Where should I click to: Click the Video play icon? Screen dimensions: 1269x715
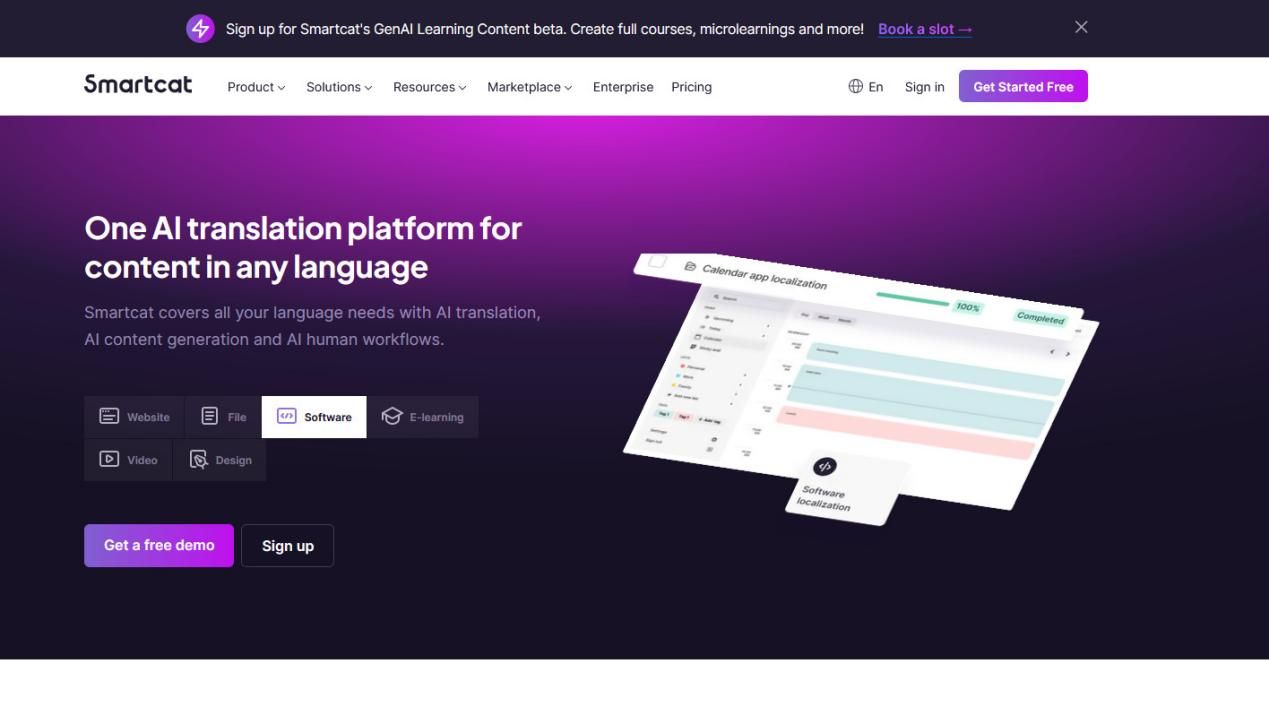click(x=109, y=459)
